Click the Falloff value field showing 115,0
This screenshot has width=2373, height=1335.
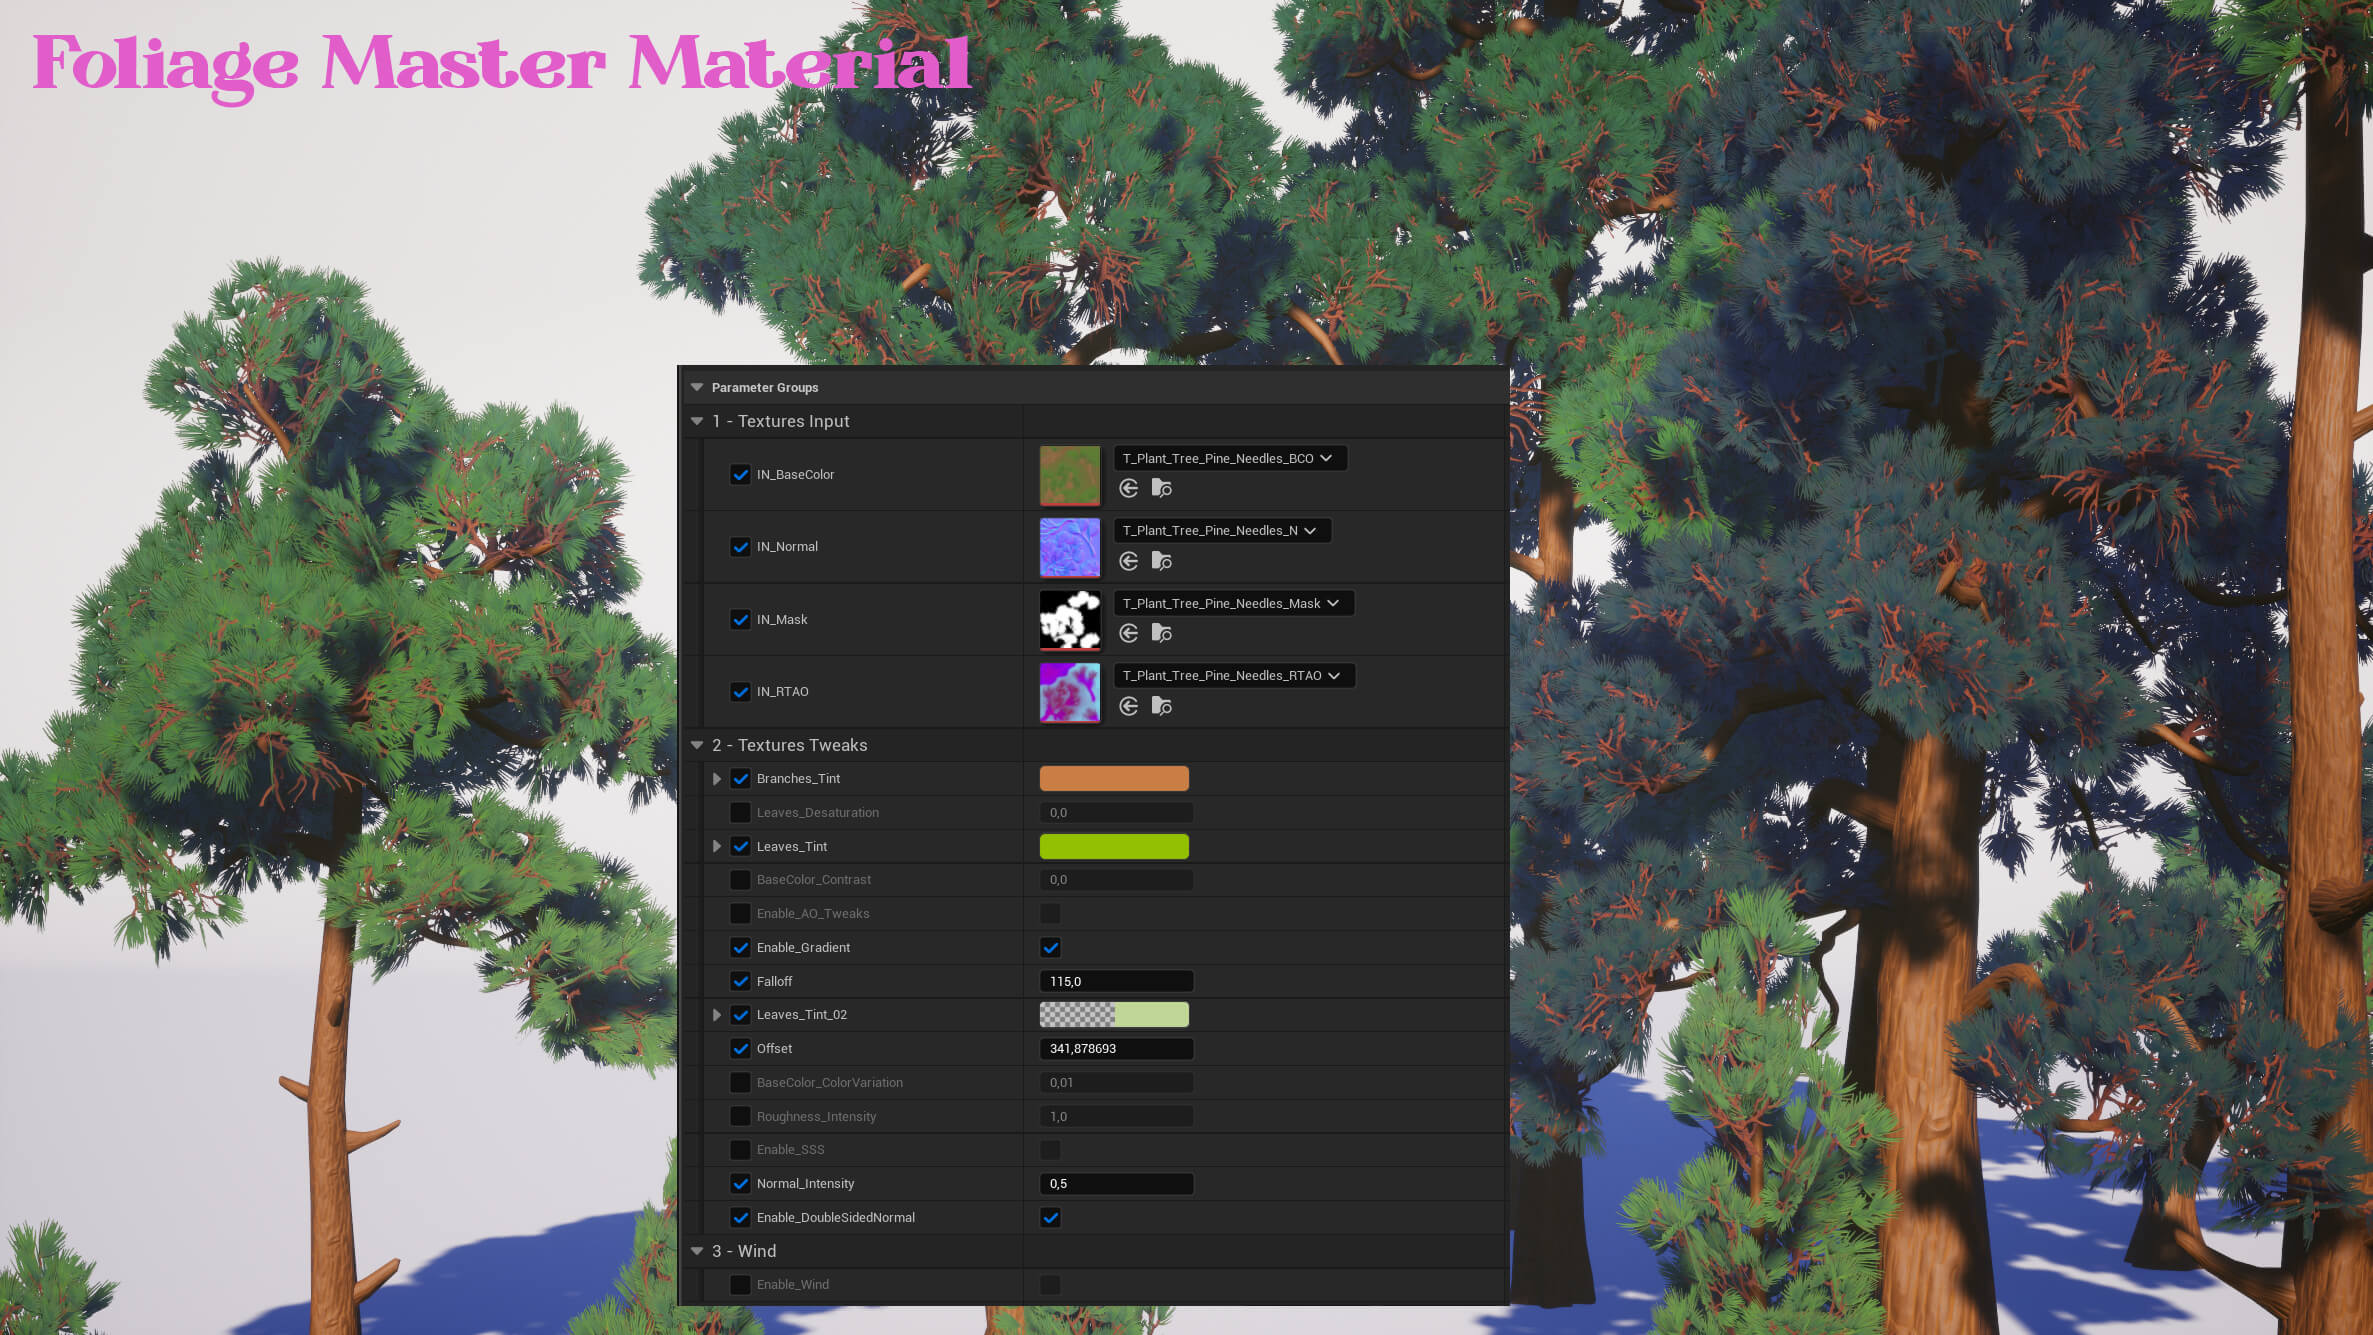tap(1116, 981)
